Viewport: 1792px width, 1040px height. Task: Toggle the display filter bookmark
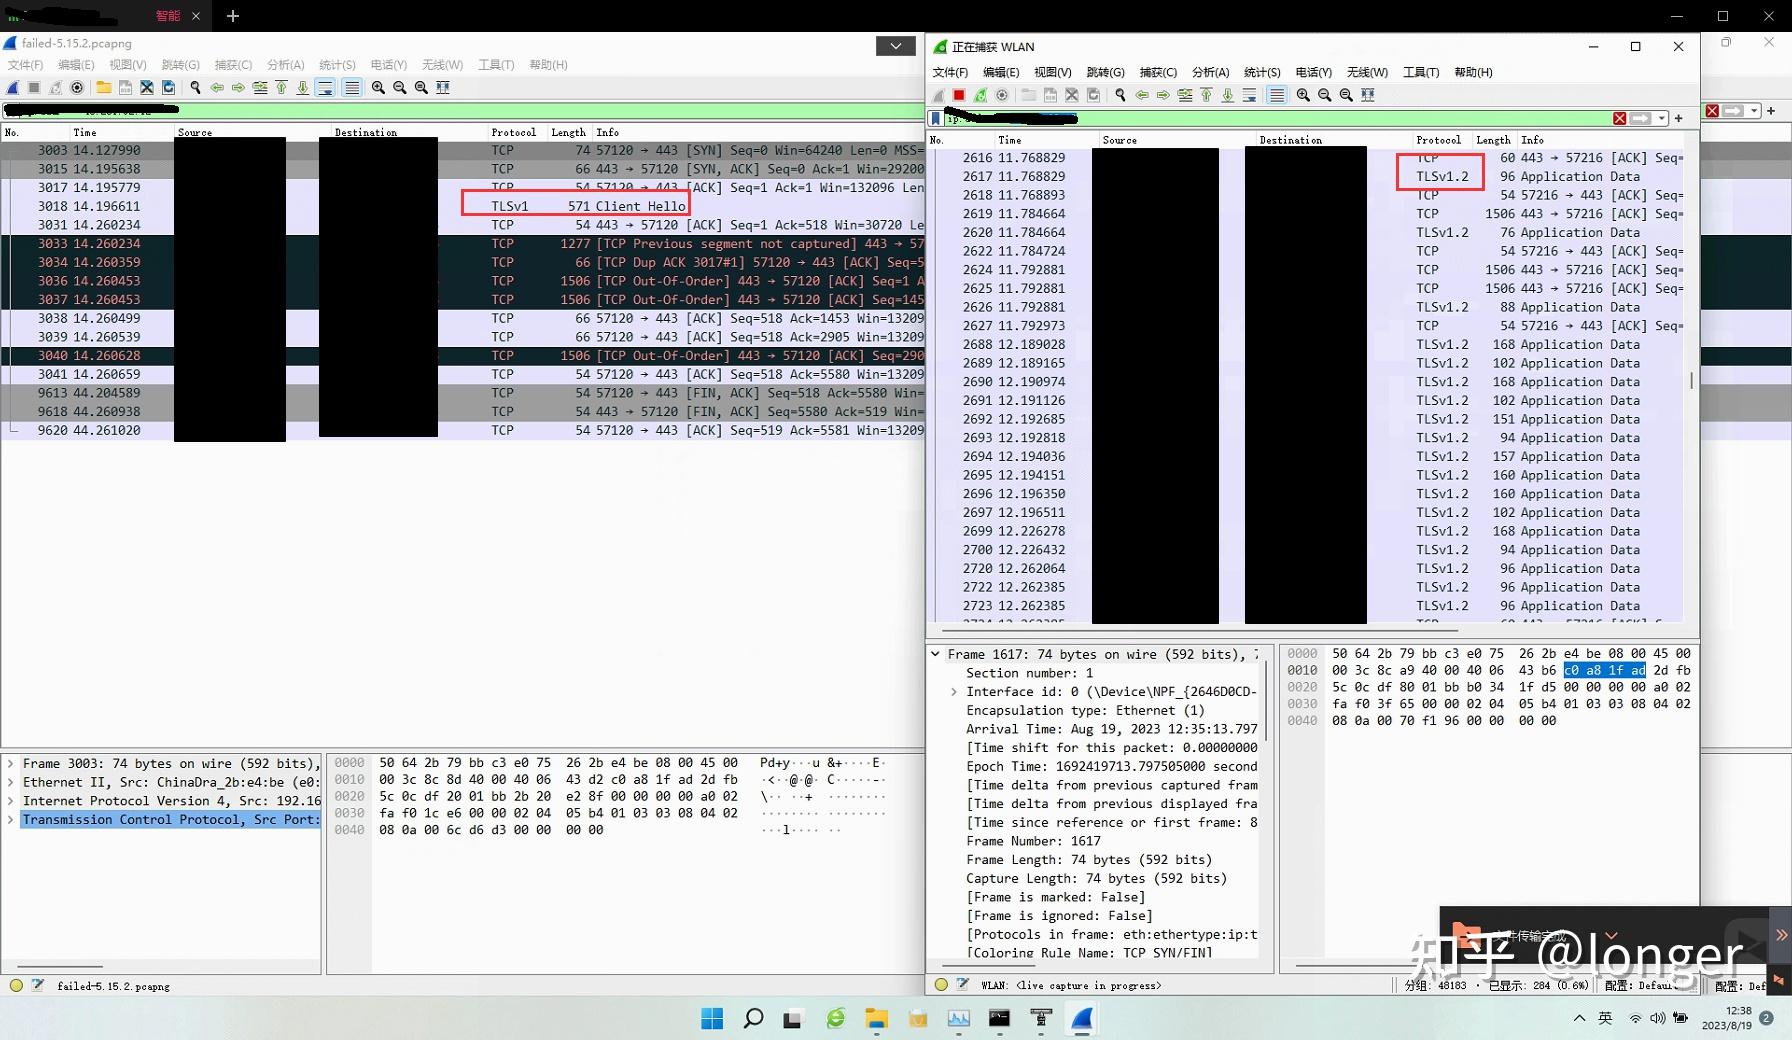937,118
